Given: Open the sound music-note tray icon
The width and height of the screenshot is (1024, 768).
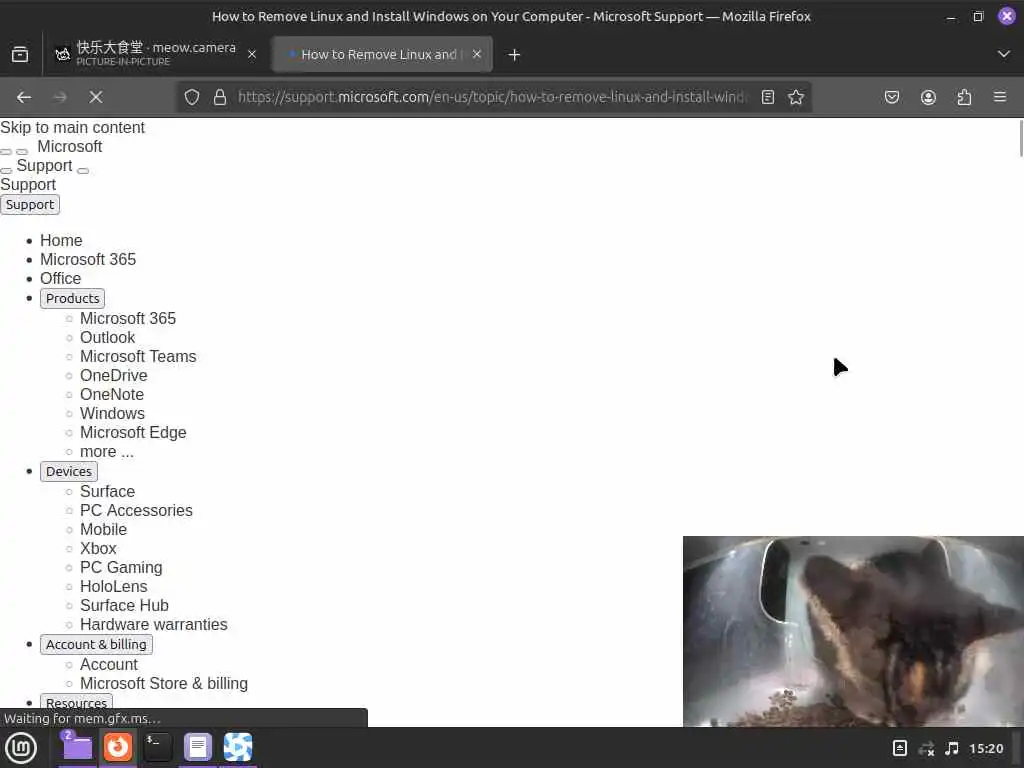Looking at the screenshot, I should tap(952, 748).
